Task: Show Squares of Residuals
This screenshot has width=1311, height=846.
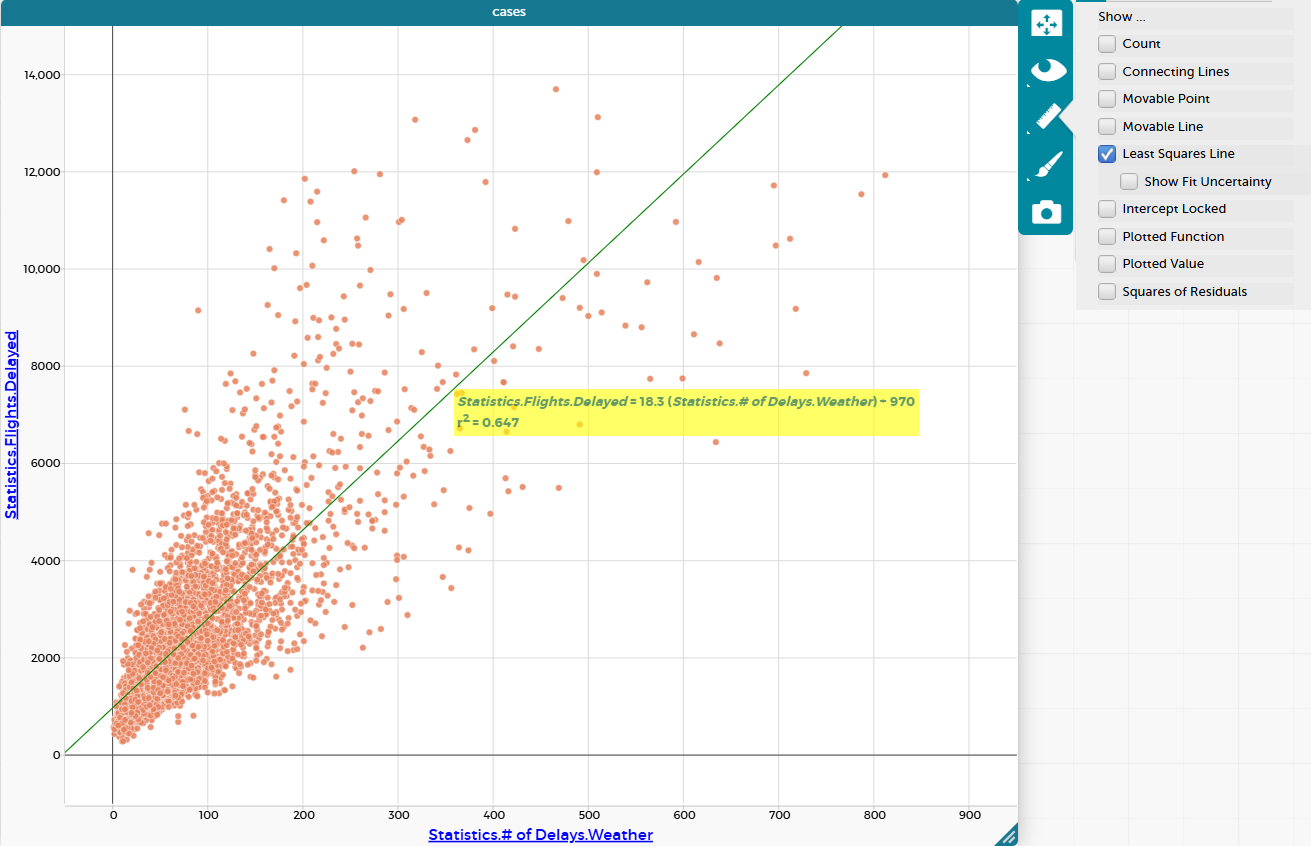Action: point(1107,292)
